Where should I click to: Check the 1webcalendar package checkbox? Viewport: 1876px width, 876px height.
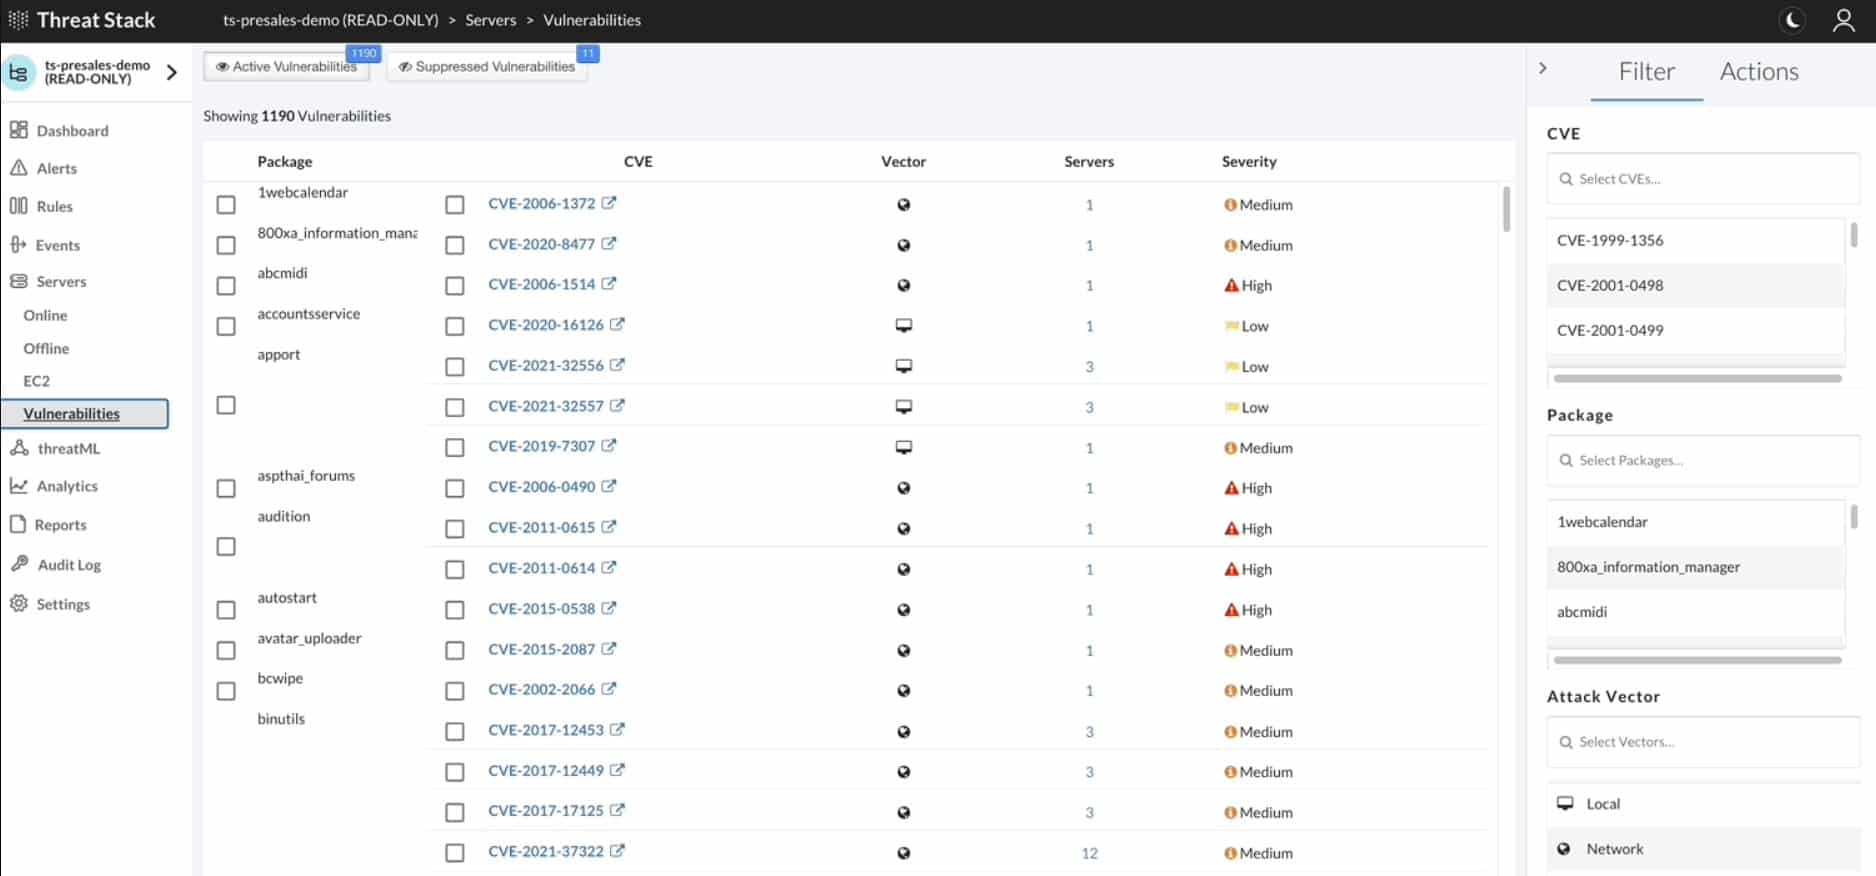pyautogui.click(x=226, y=205)
